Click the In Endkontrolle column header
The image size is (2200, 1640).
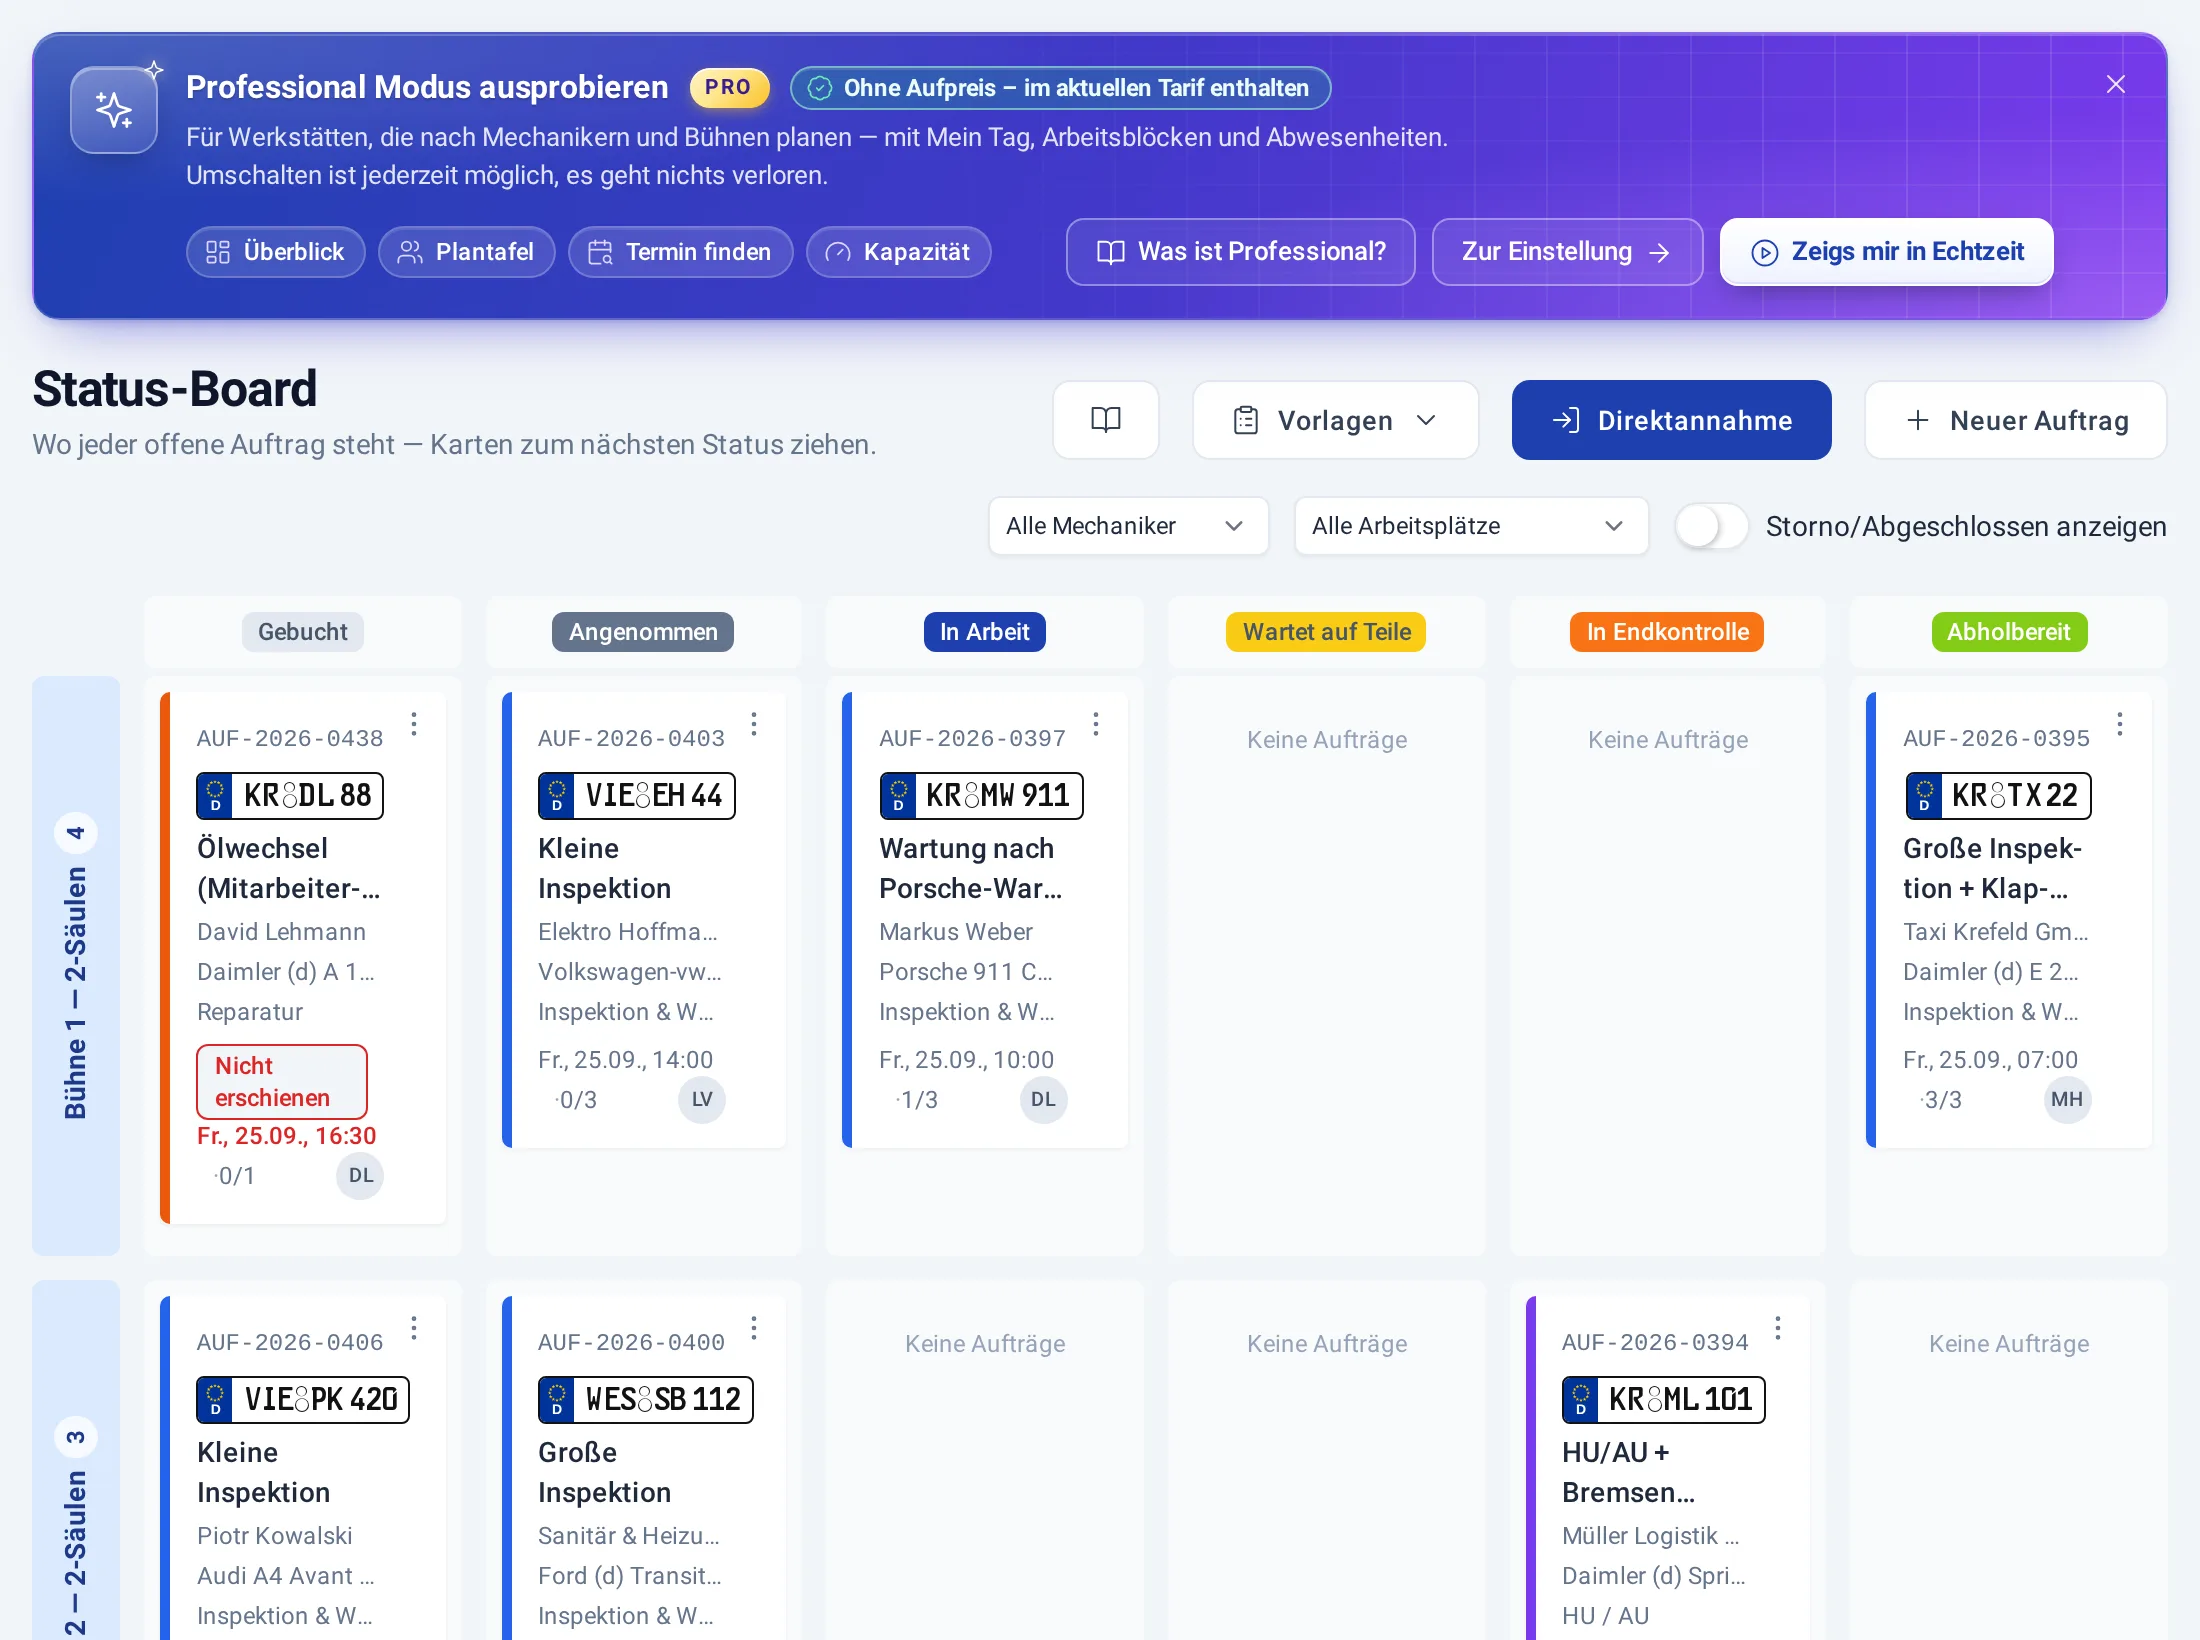click(x=1667, y=632)
